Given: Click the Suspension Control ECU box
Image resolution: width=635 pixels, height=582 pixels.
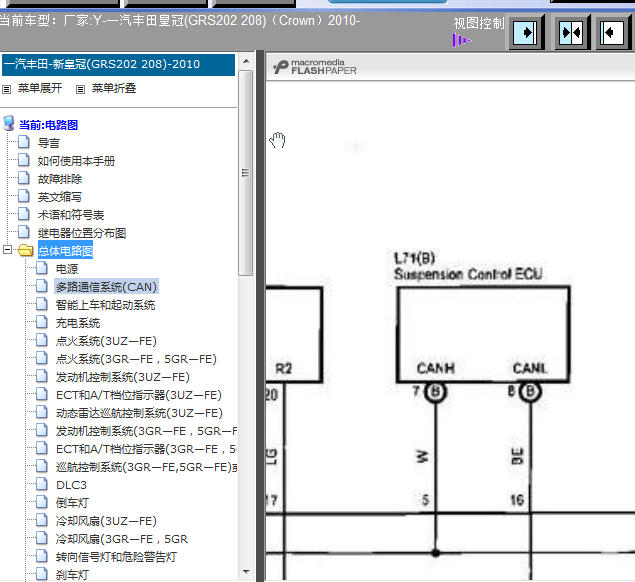Looking at the screenshot, I should point(483,335).
